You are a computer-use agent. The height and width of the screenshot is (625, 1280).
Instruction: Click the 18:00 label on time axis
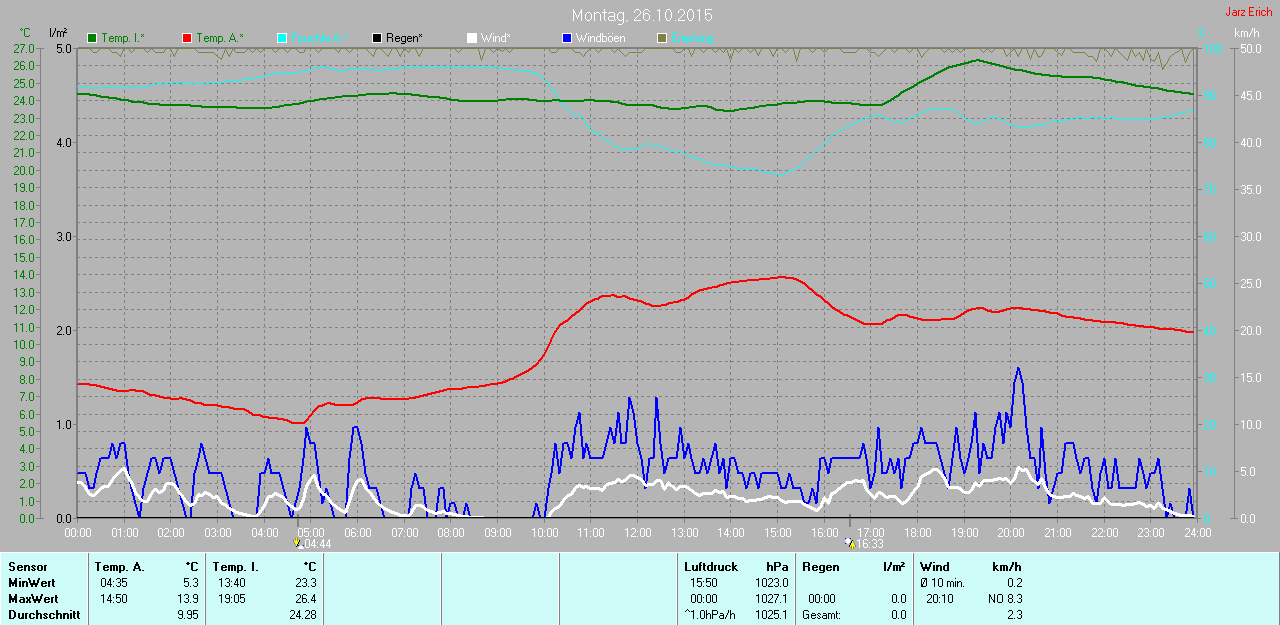917,533
